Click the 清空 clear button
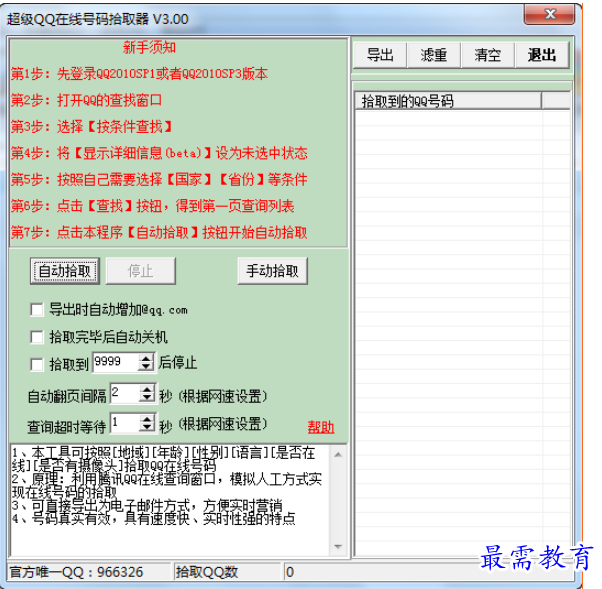 [x=488, y=55]
